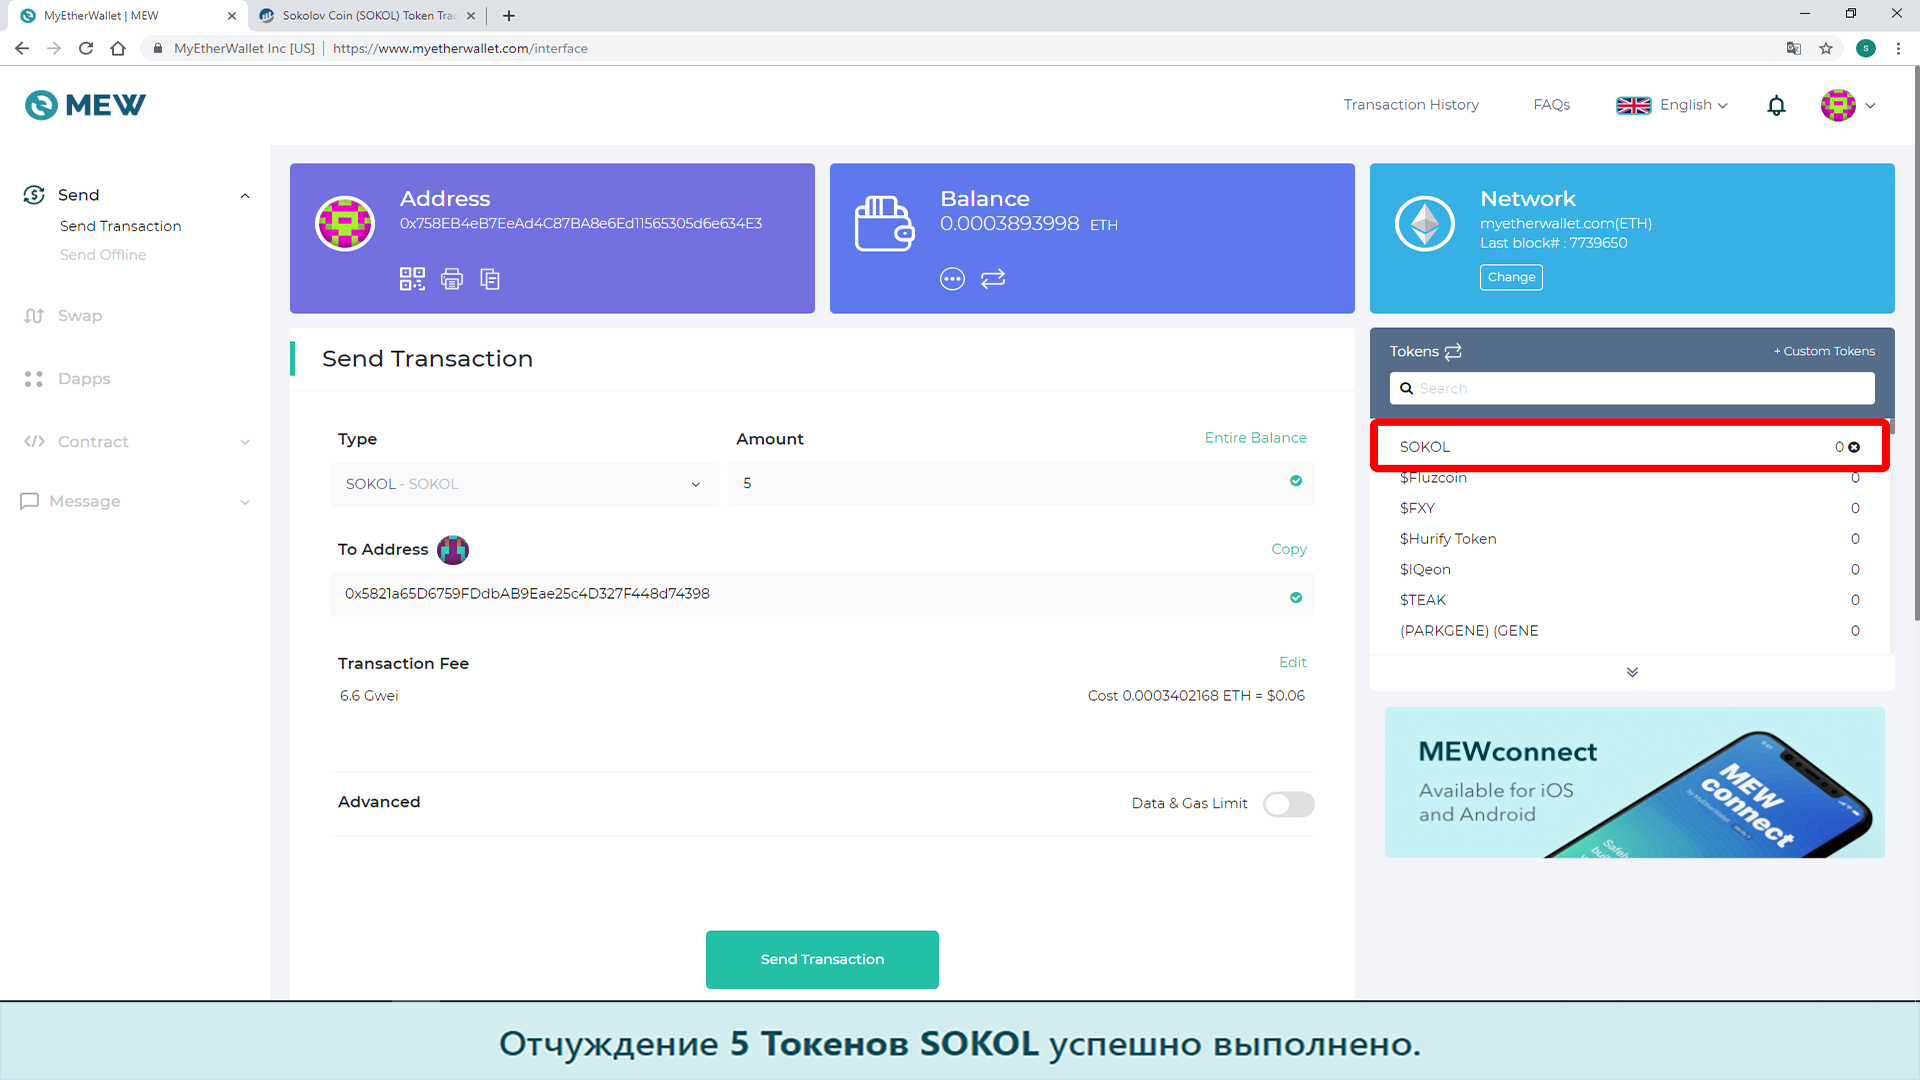The height and width of the screenshot is (1080, 1920).
Task: Reload the page in the browser
Action: click(x=86, y=48)
